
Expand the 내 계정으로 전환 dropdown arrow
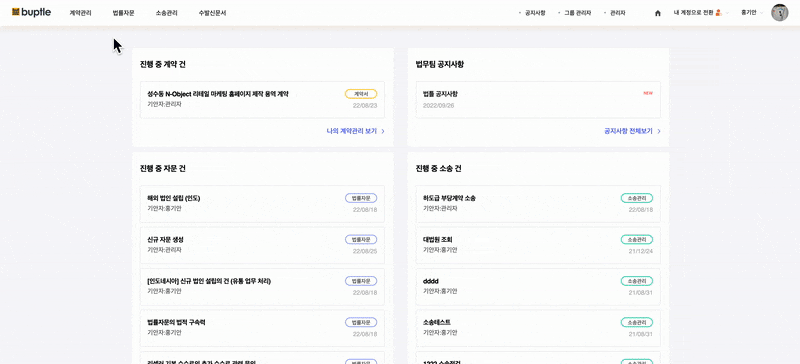pyautogui.click(x=727, y=13)
